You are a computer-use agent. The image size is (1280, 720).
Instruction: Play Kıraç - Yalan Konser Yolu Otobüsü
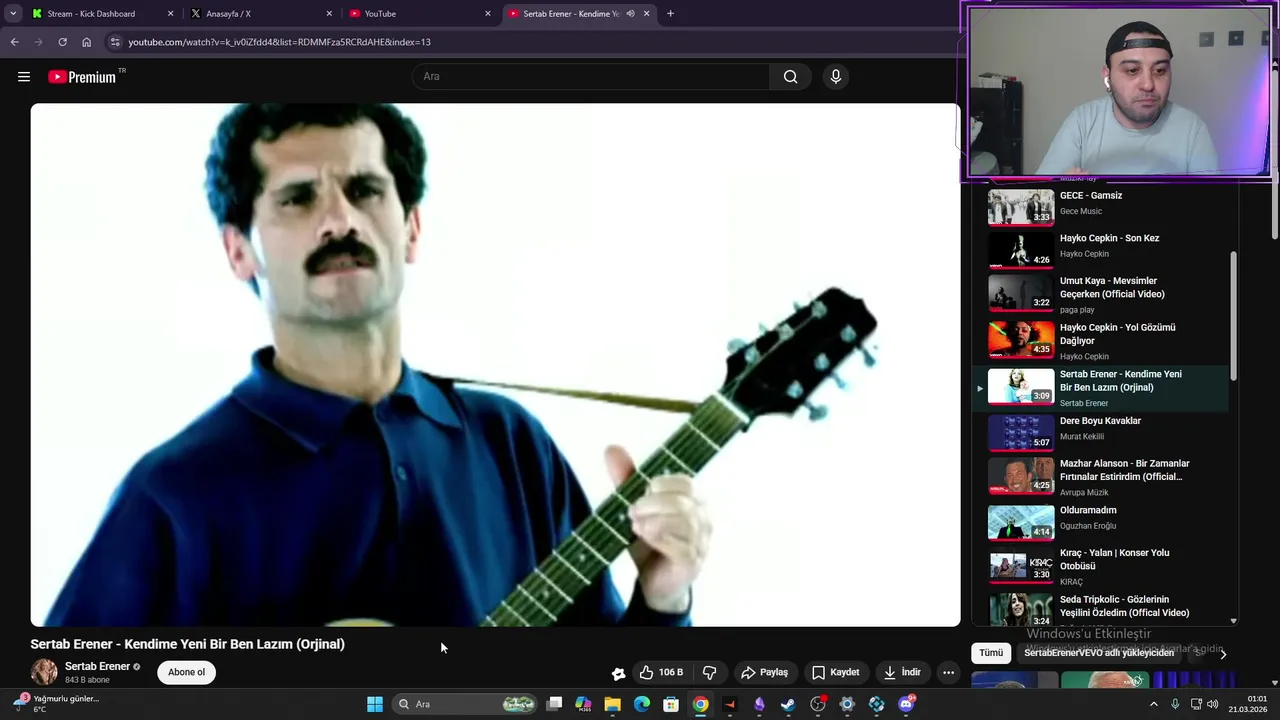[x=1100, y=566]
